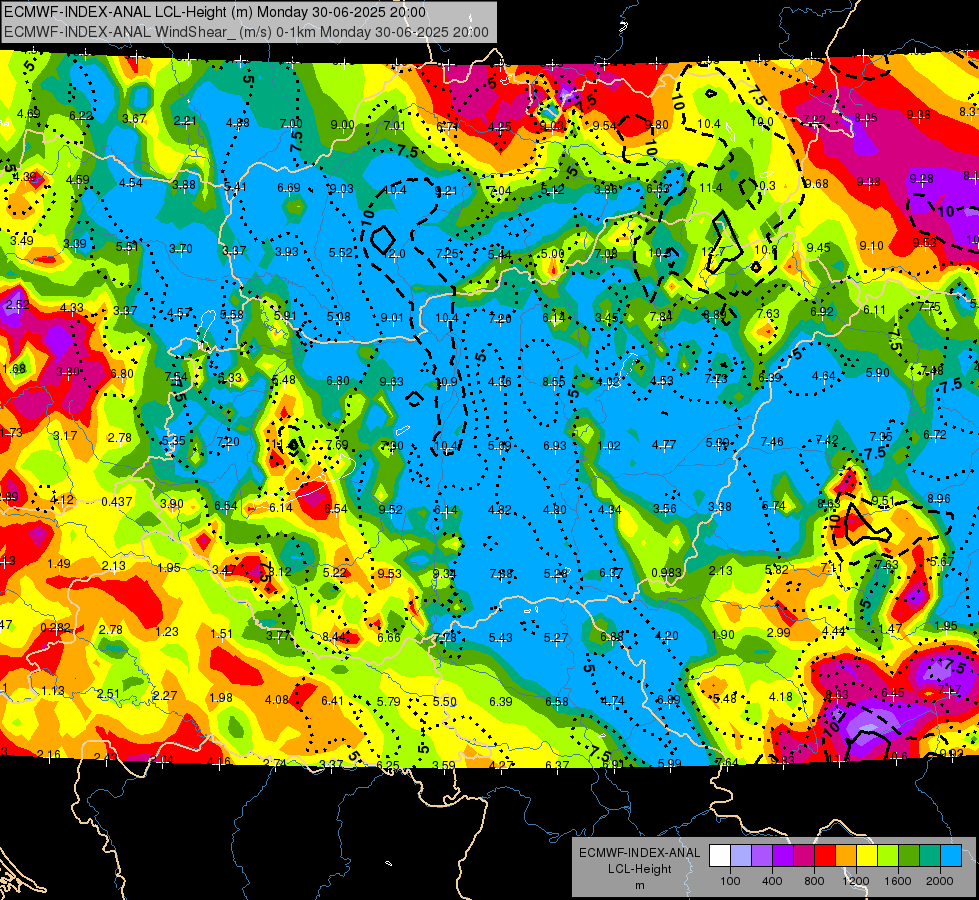Image resolution: width=979 pixels, height=900 pixels.
Task: Click the LCL-Height title line at top
Action: pyautogui.click(x=215, y=12)
